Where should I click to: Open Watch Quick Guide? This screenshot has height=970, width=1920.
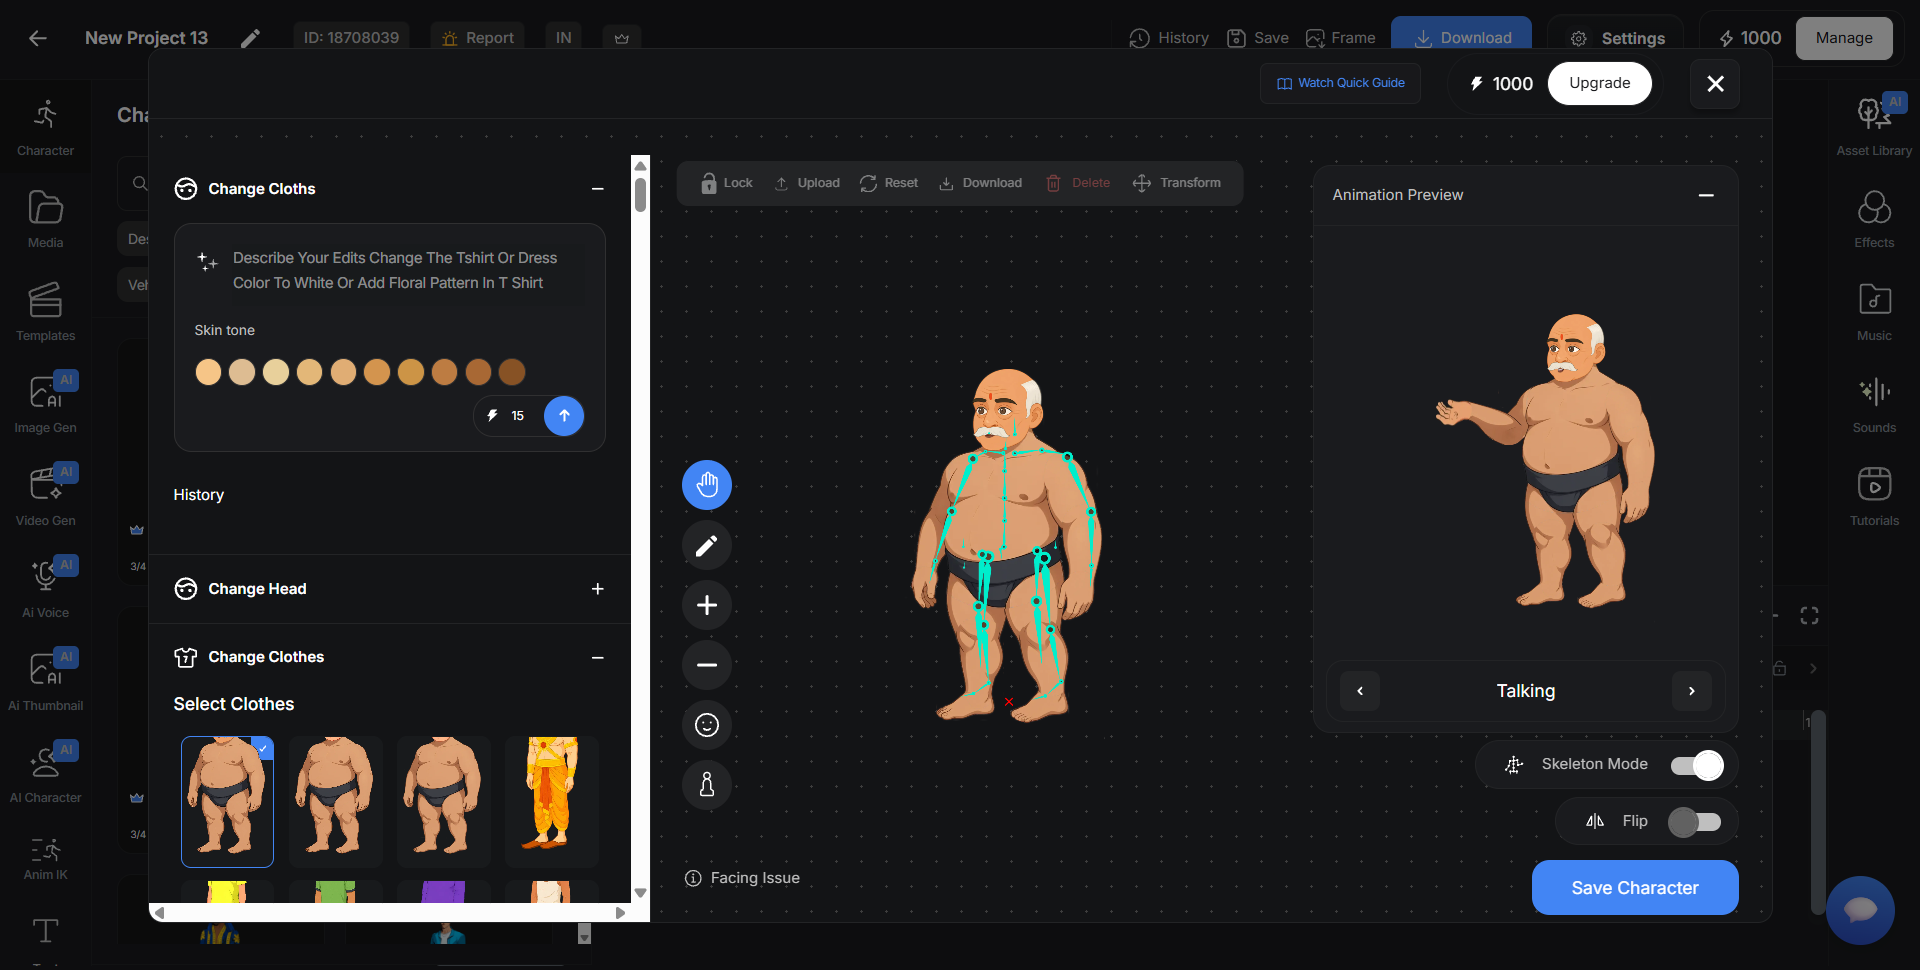tap(1340, 83)
